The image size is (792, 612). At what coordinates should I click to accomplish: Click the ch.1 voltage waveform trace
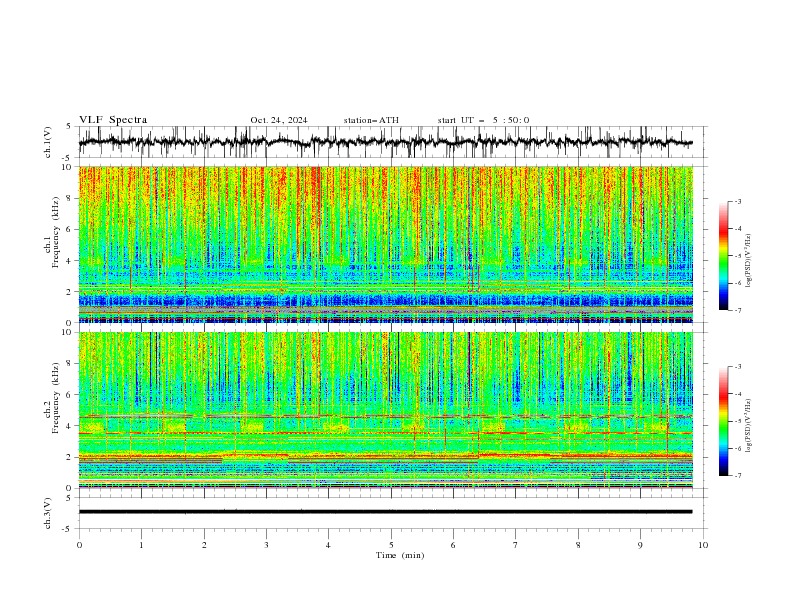pyautogui.click(x=385, y=142)
